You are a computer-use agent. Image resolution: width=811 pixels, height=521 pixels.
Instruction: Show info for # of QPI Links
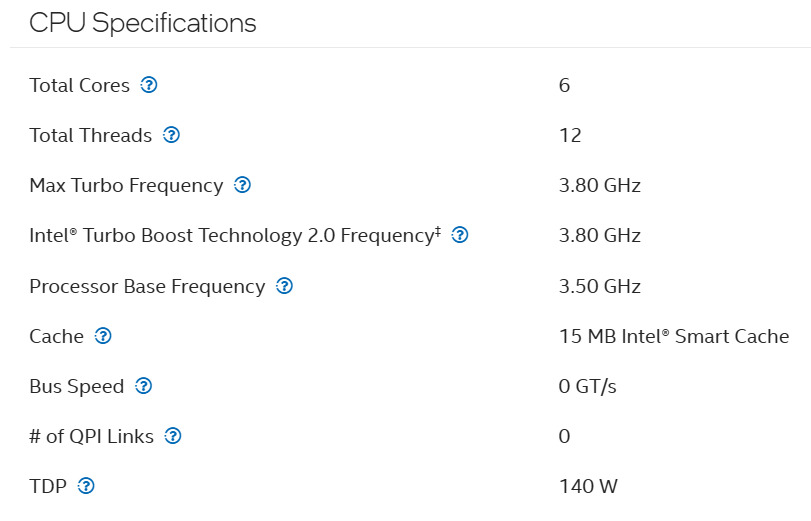(x=173, y=436)
